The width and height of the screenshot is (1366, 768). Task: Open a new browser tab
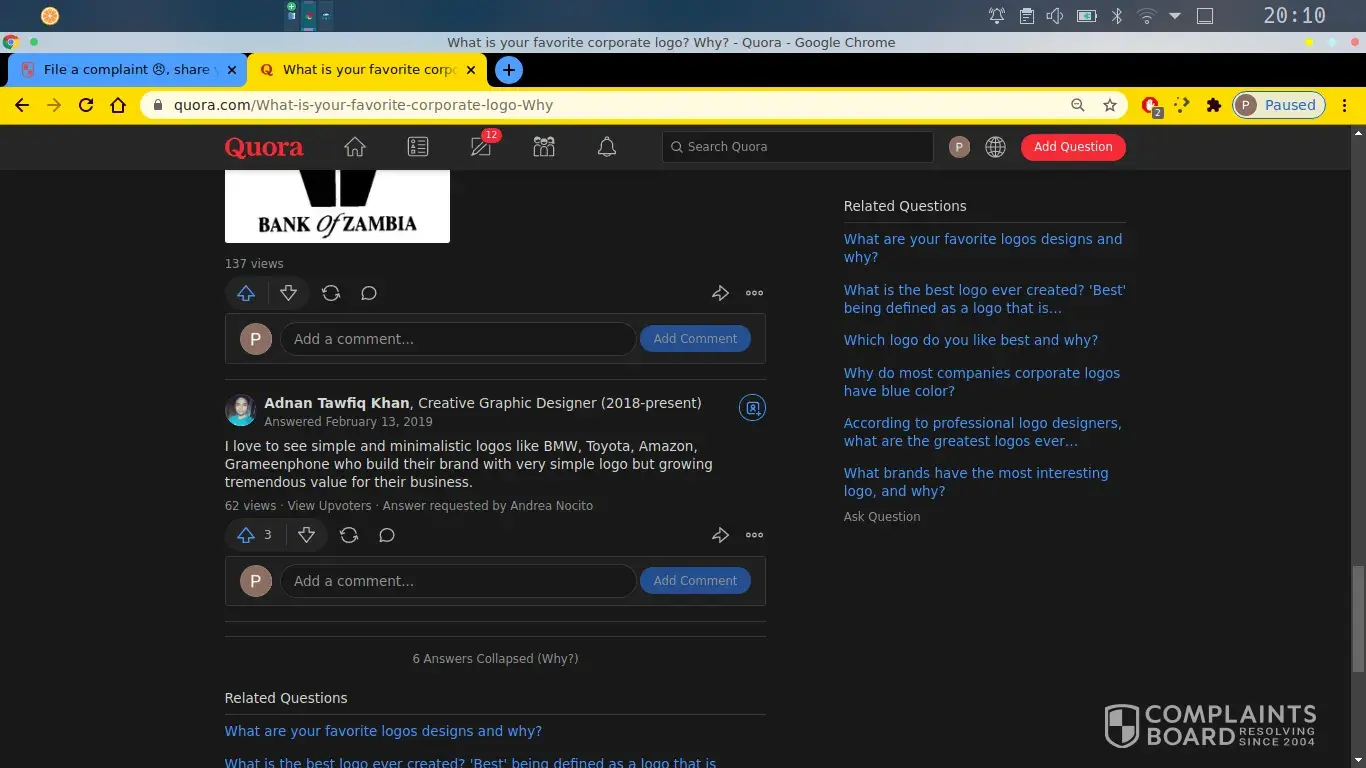click(509, 70)
